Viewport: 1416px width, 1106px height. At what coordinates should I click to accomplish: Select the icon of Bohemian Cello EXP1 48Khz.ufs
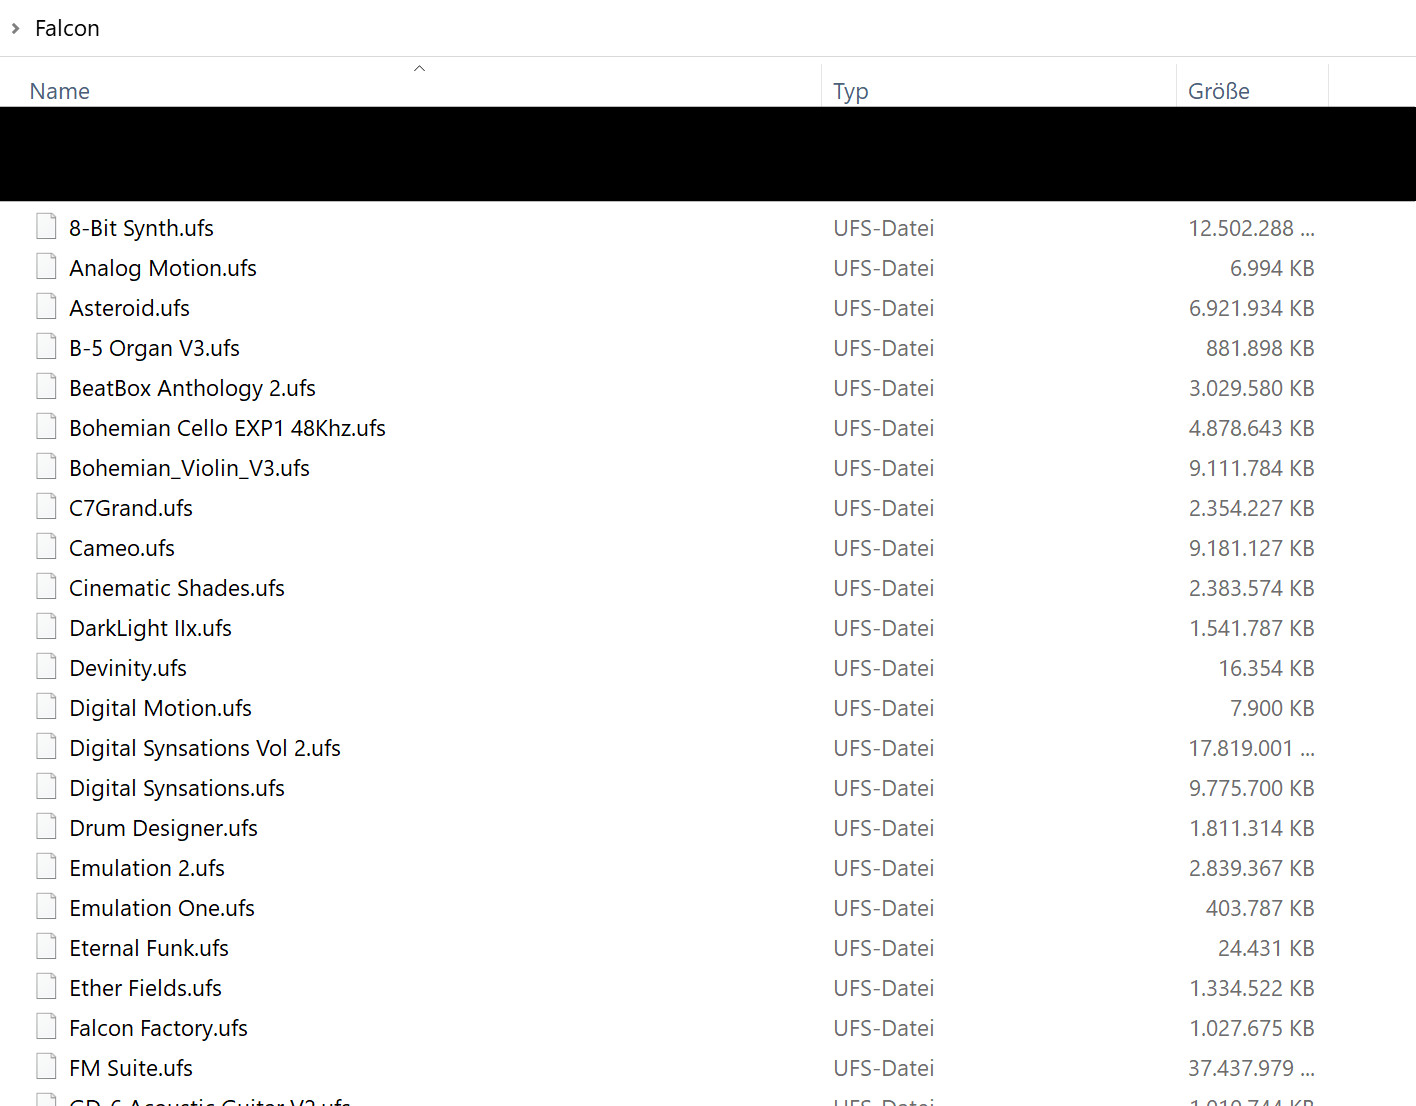46,427
